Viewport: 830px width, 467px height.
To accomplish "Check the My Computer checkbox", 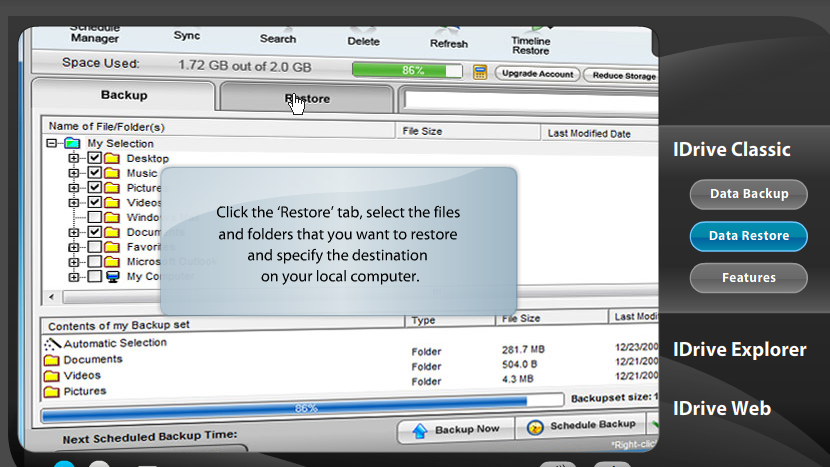I will tap(94, 276).
